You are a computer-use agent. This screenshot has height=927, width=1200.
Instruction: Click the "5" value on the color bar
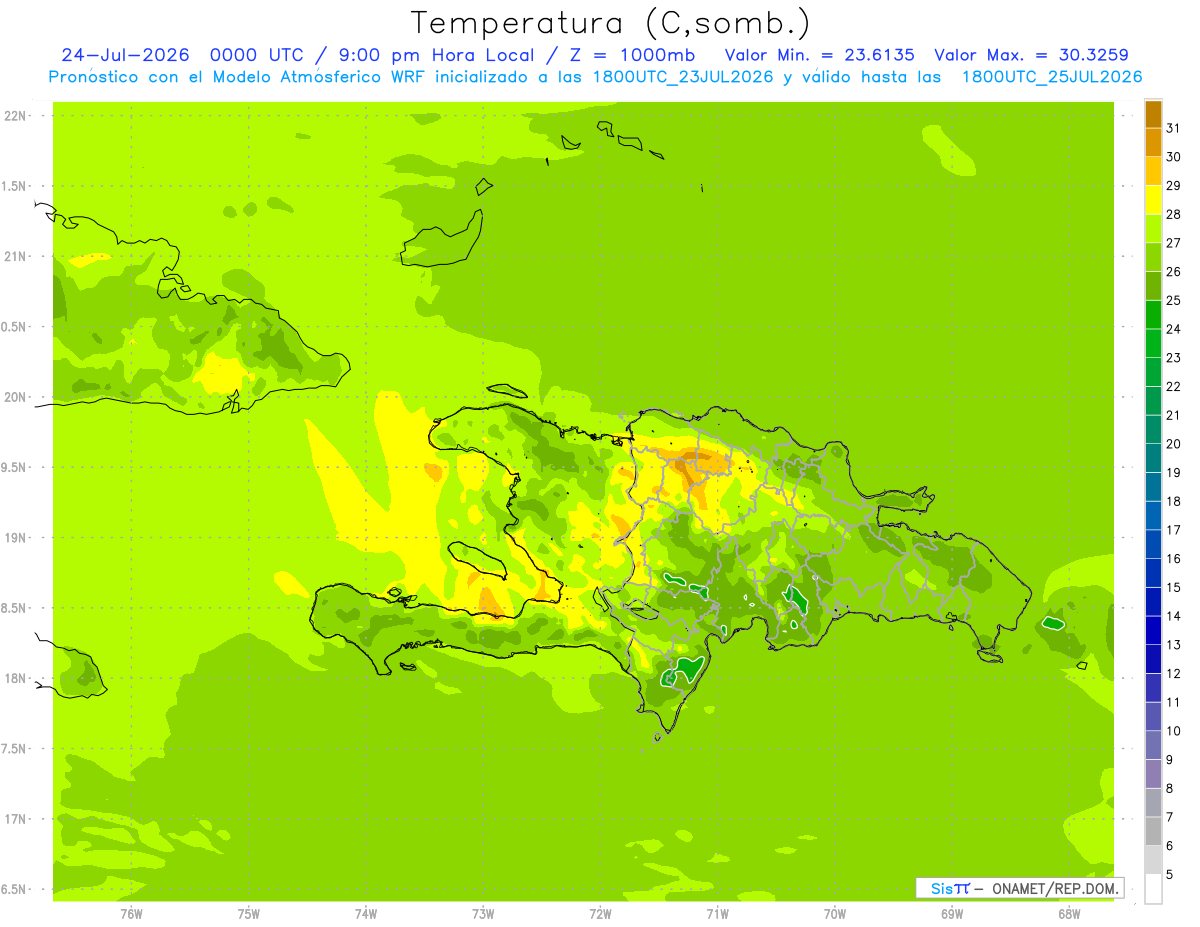point(1170,874)
